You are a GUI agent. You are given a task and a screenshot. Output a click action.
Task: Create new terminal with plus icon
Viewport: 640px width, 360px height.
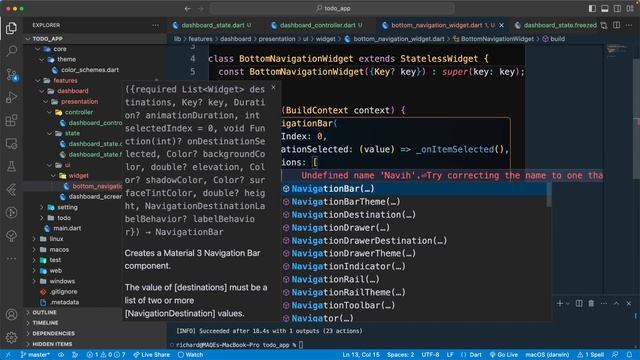560,303
